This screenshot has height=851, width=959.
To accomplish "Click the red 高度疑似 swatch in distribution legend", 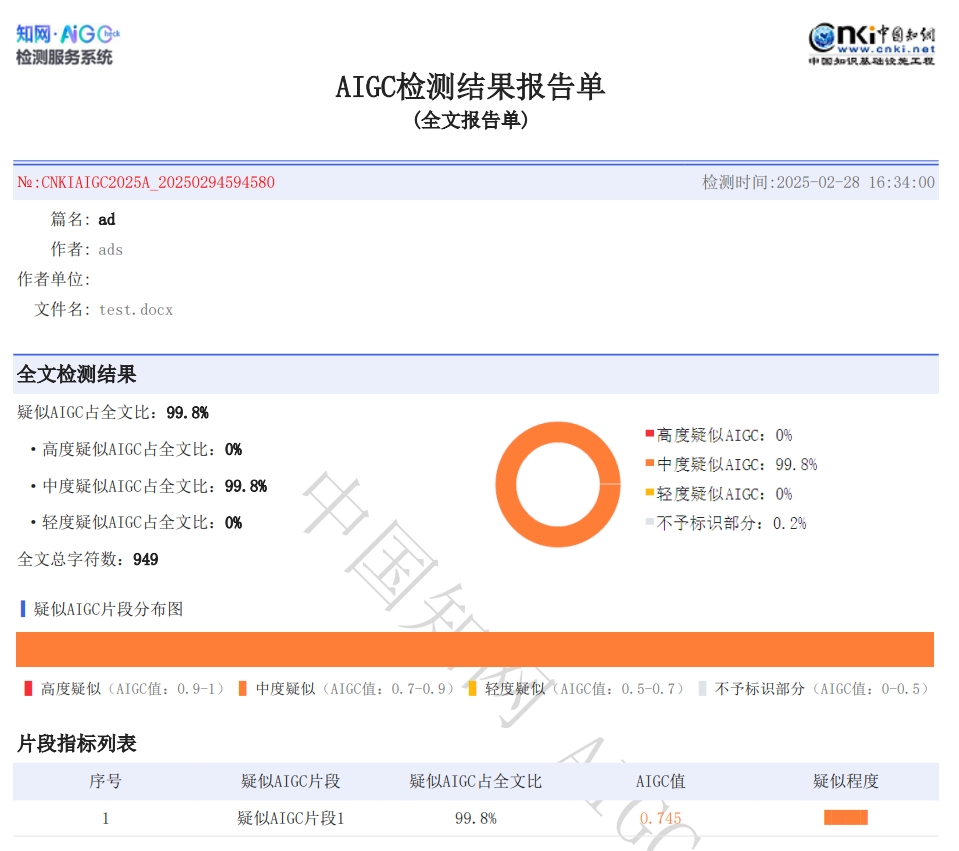I will 27,688.
